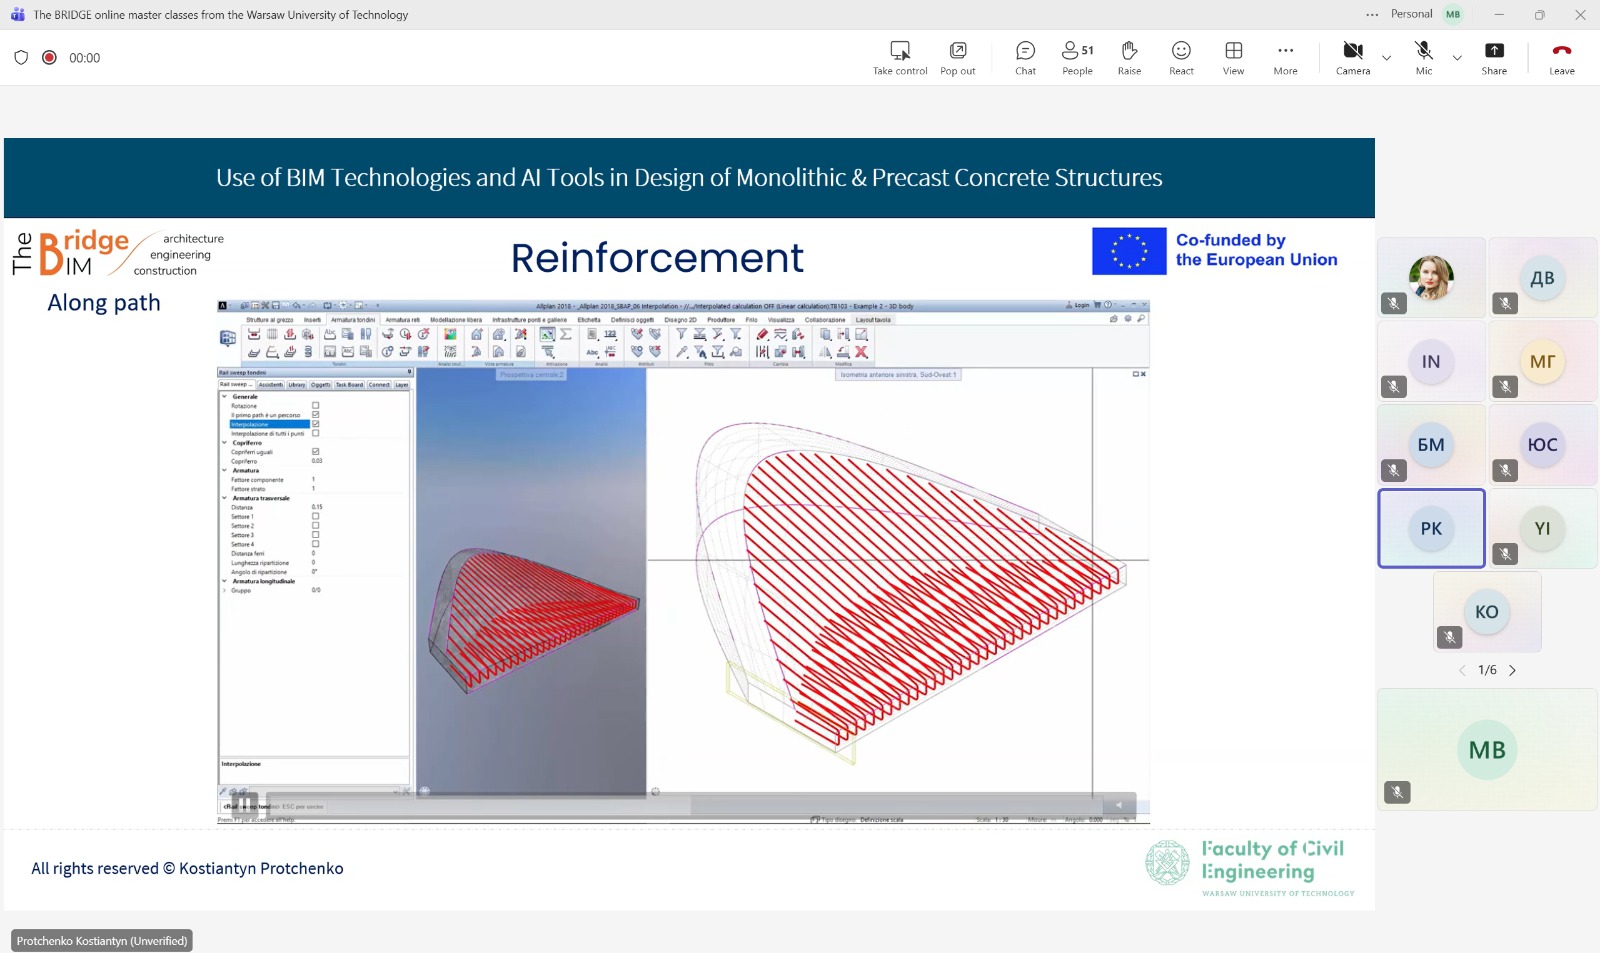Show the People participants list
The width and height of the screenshot is (1600, 953).
coord(1077,58)
